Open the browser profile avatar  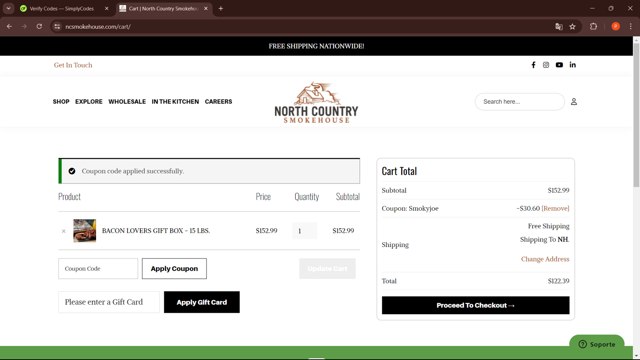(x=616, y=27)
